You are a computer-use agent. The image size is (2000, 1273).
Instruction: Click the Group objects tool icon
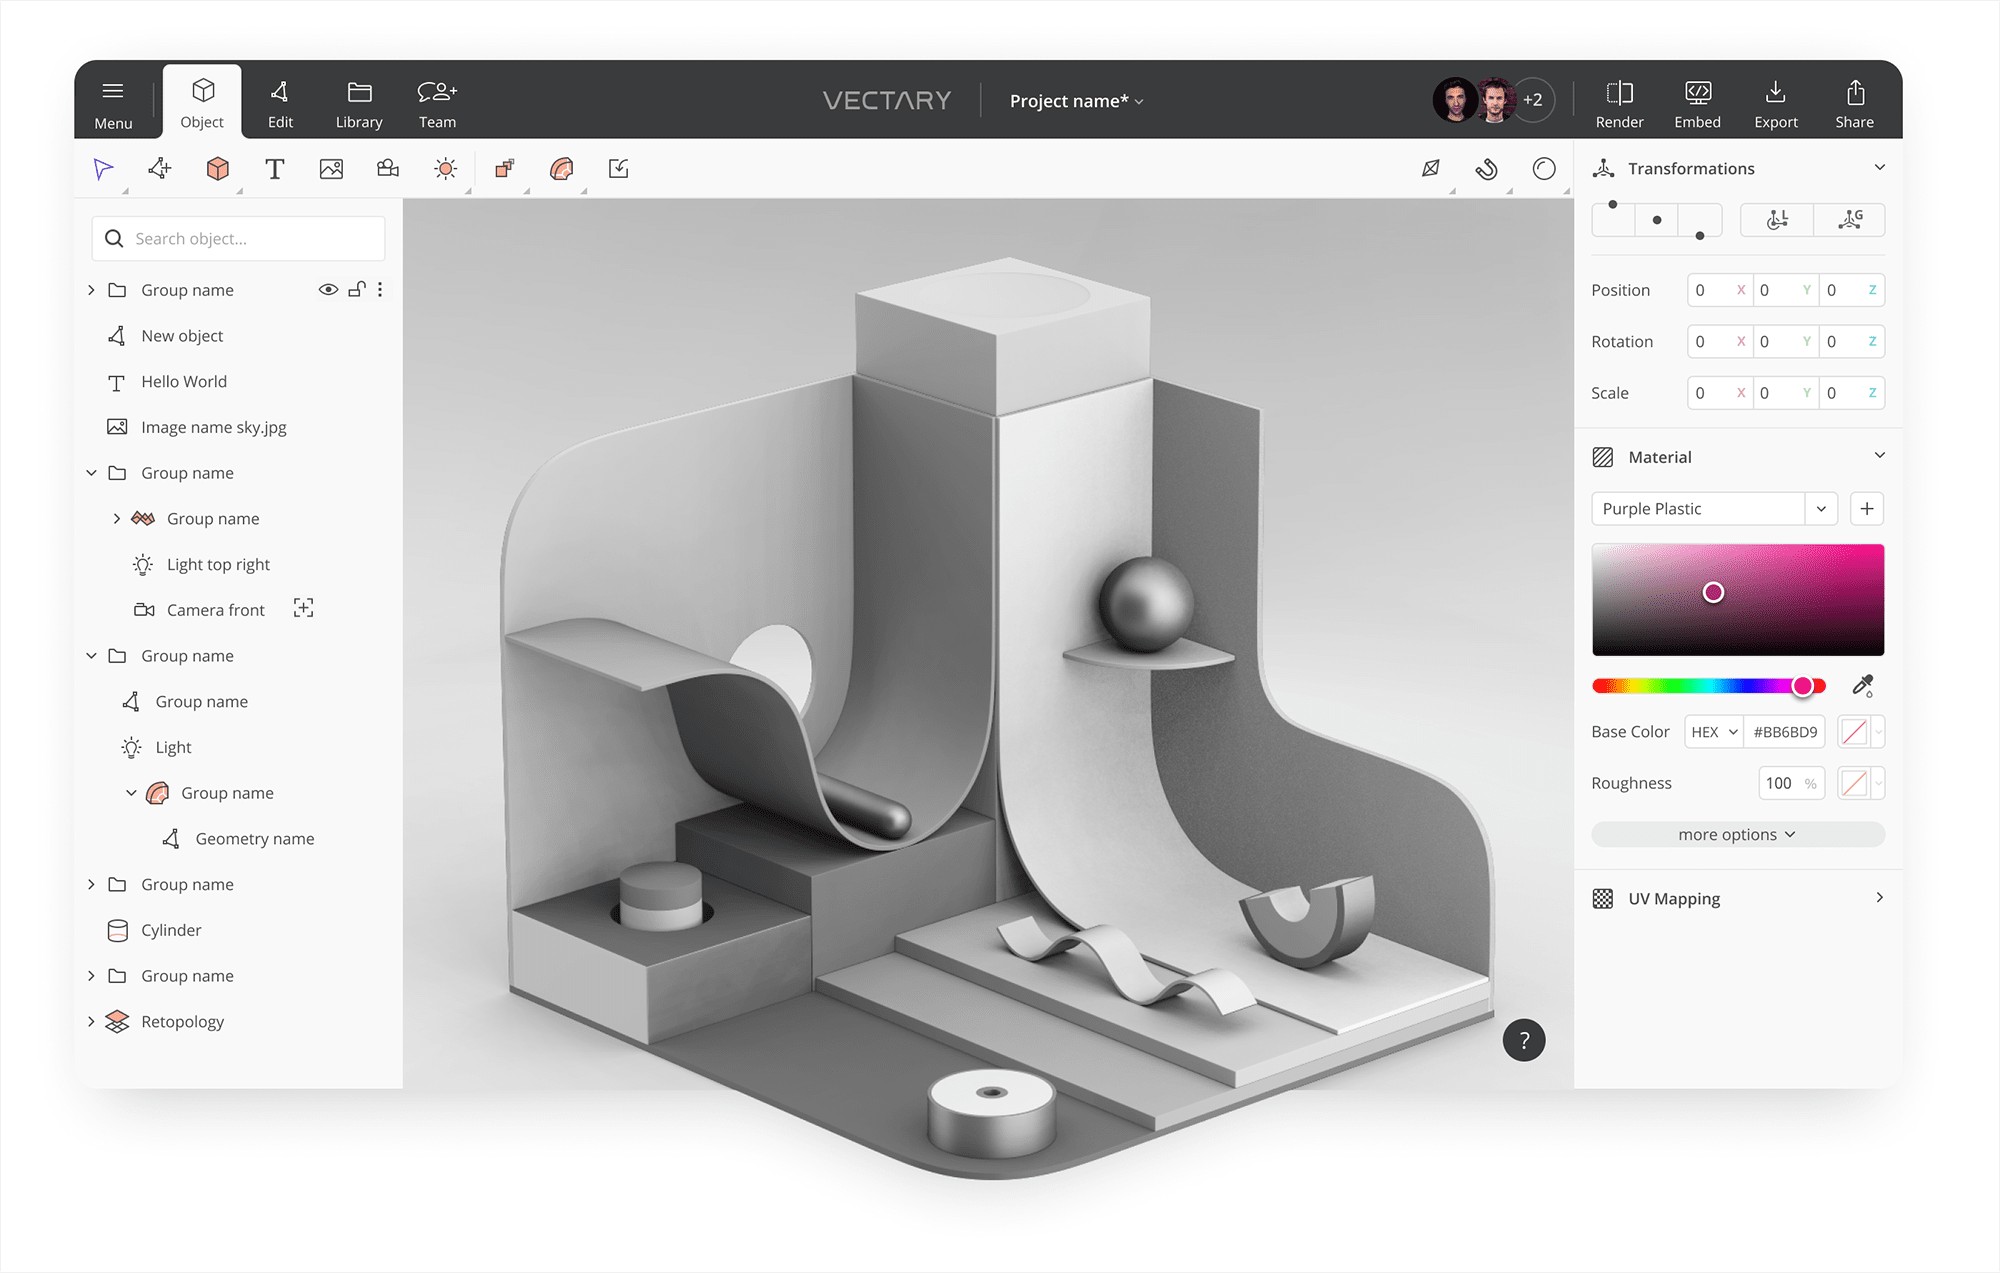[x=504, y=168]
